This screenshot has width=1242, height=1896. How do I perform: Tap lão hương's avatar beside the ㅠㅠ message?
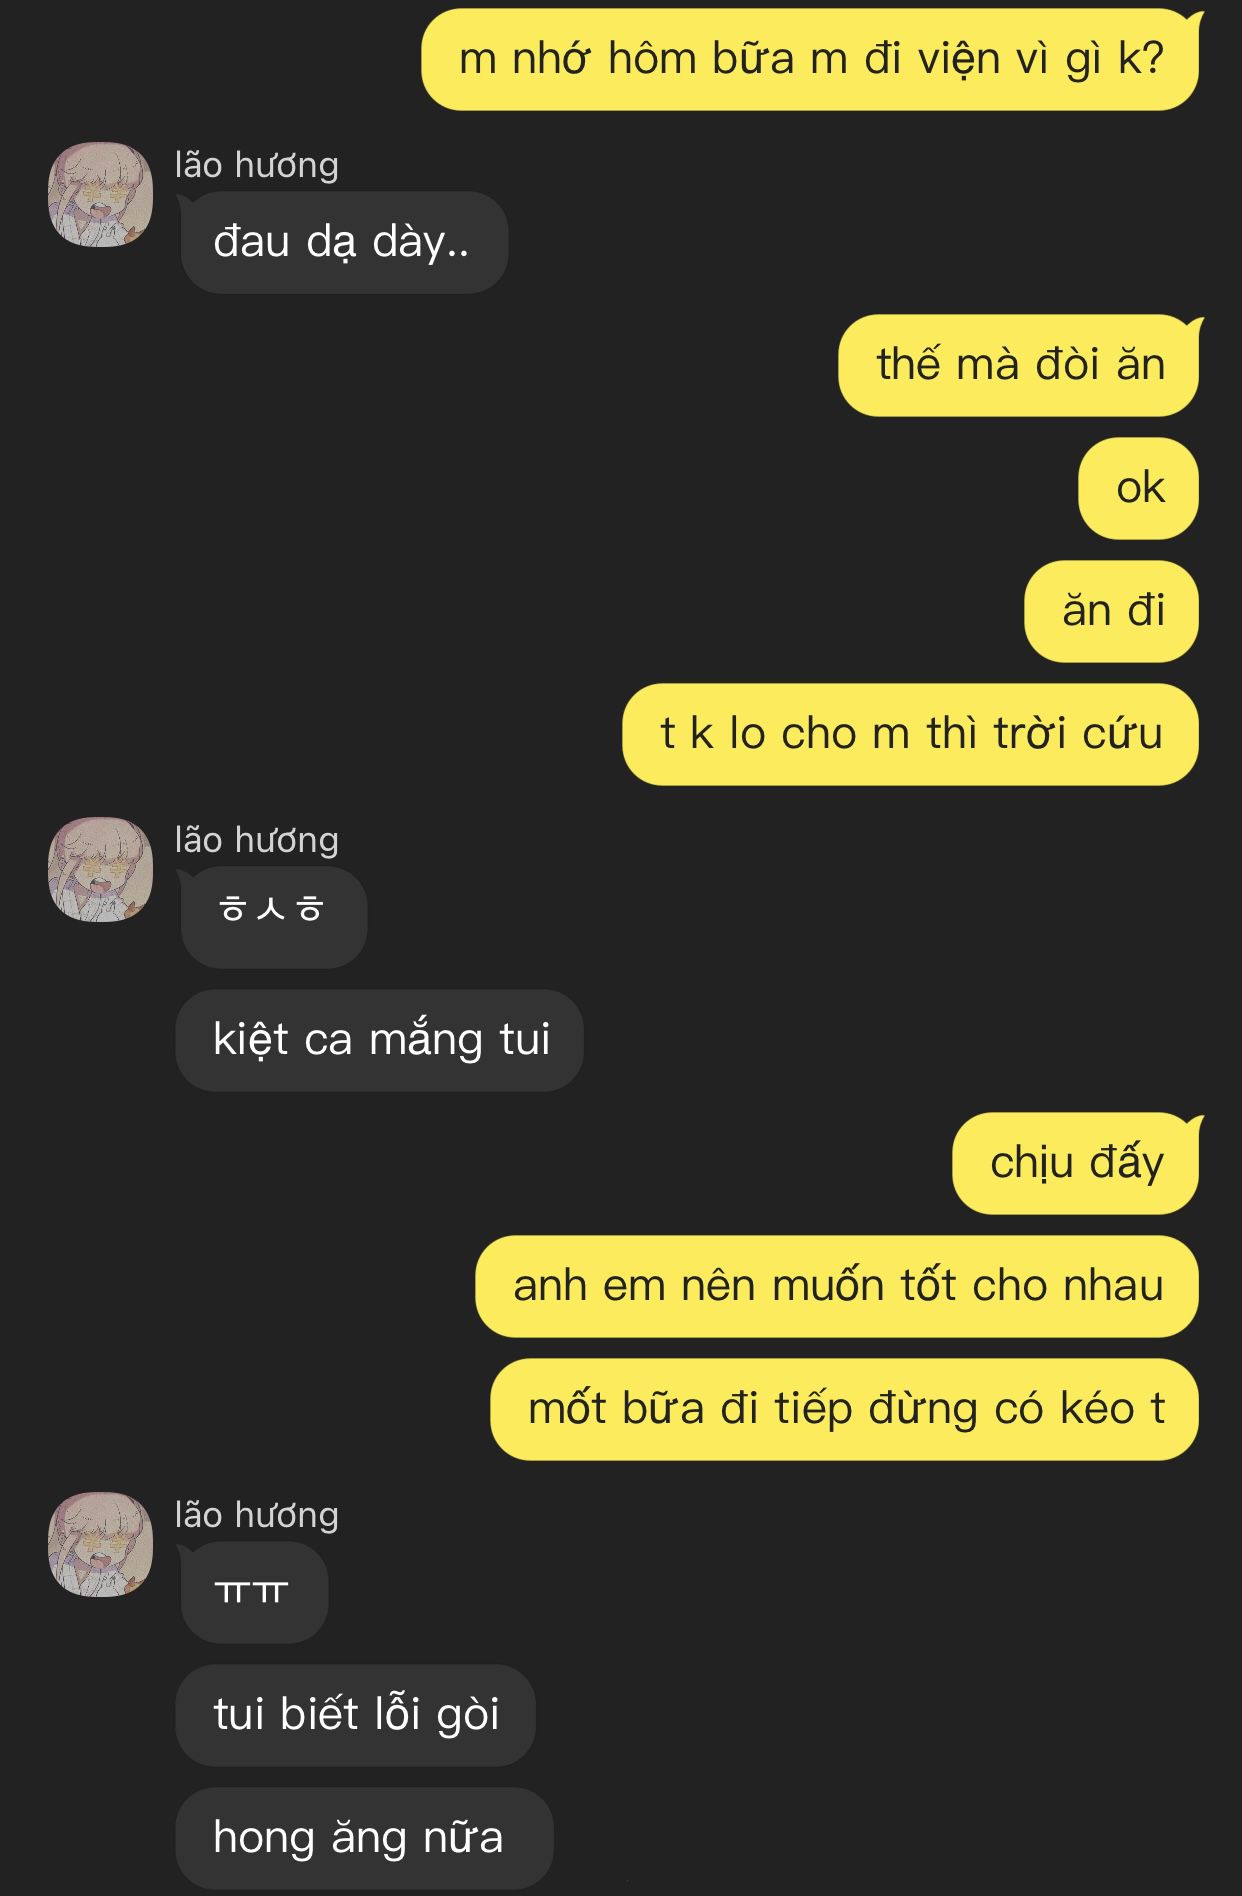tap(100, 1544)
